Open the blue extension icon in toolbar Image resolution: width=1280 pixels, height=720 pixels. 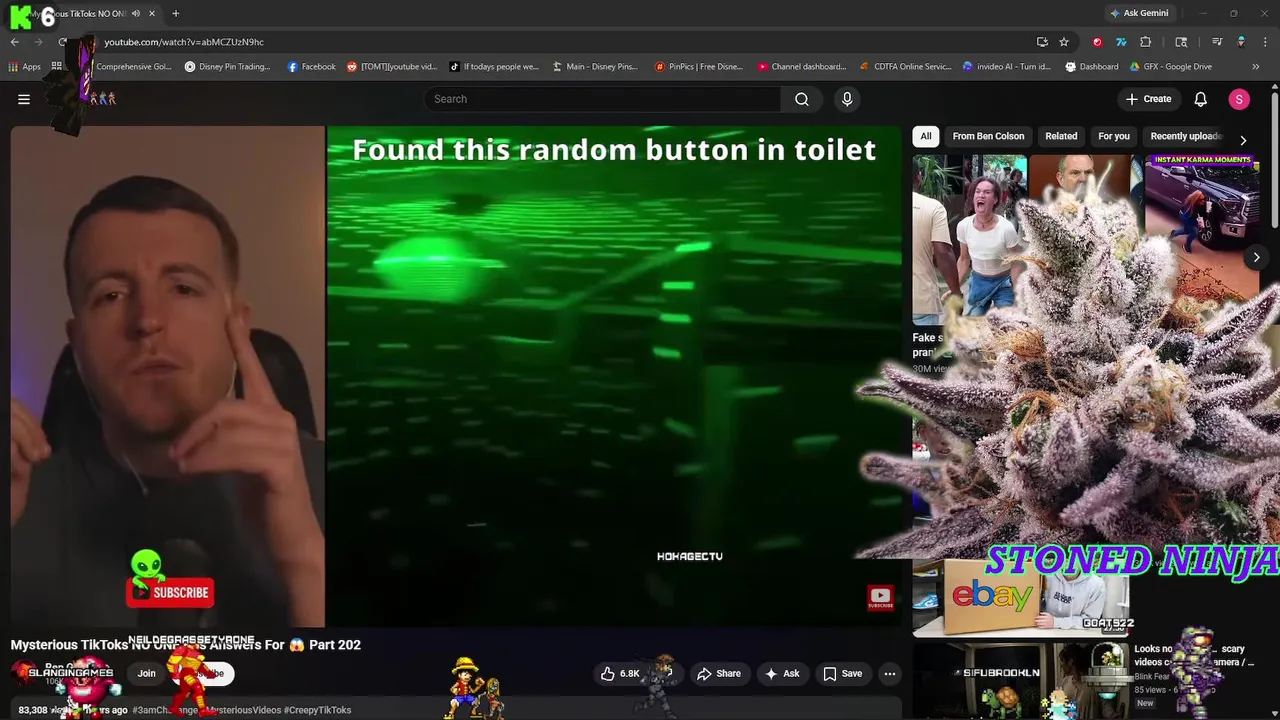1121,42
